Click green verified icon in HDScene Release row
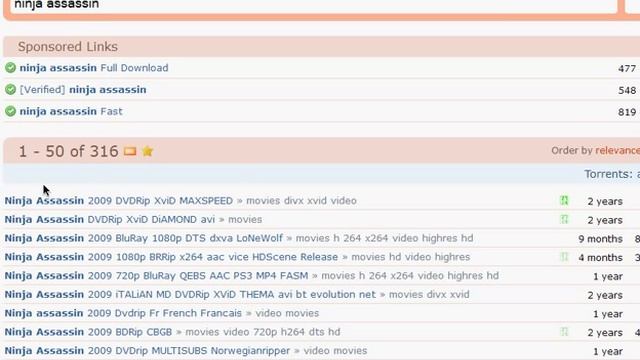 point(564,257)
